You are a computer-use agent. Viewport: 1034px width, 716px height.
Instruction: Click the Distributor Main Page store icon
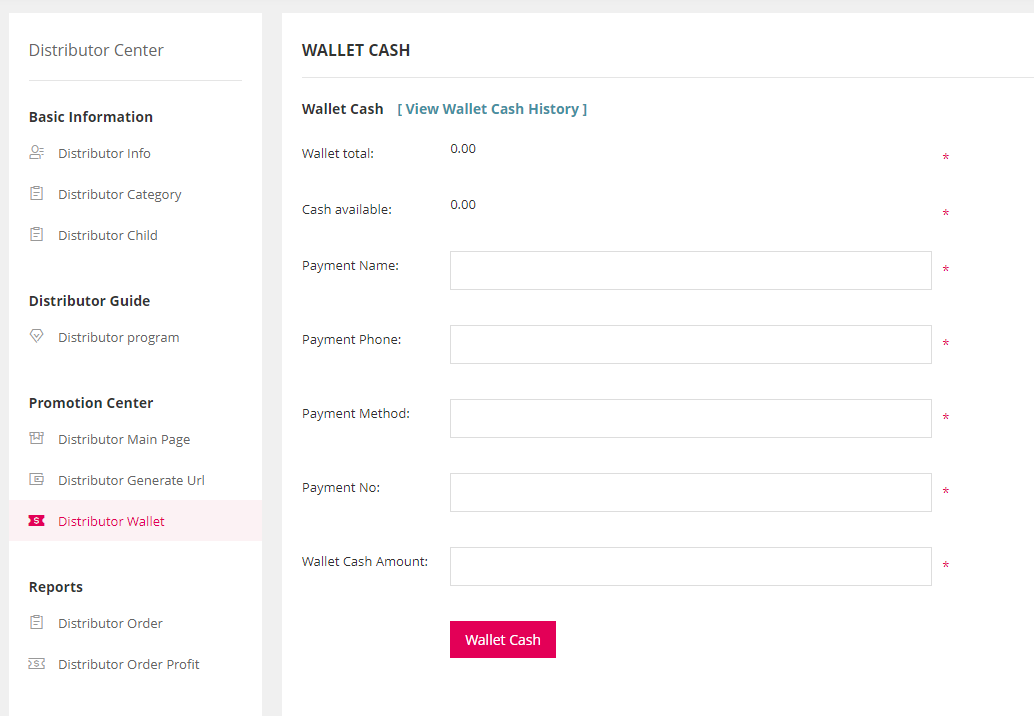tap(37, 438)
